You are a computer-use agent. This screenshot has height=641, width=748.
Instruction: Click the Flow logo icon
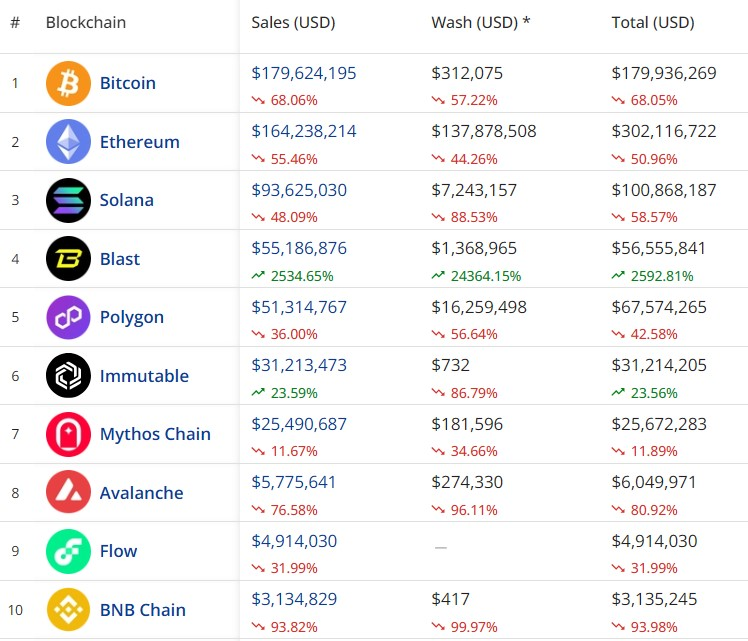click(68, 551)
